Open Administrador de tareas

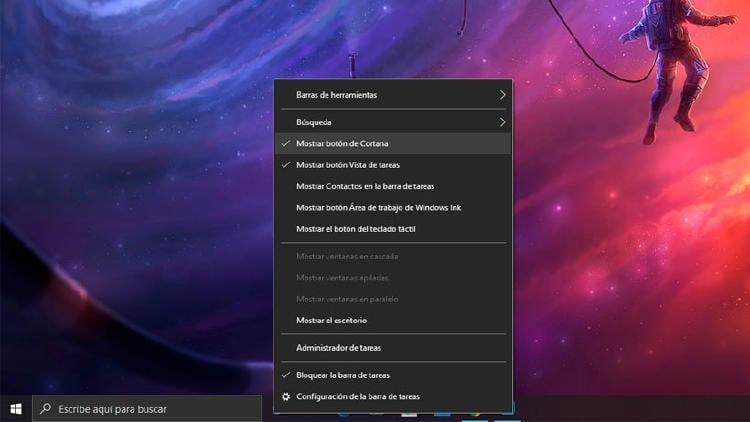pyautogui.click(x=338, y=348)
